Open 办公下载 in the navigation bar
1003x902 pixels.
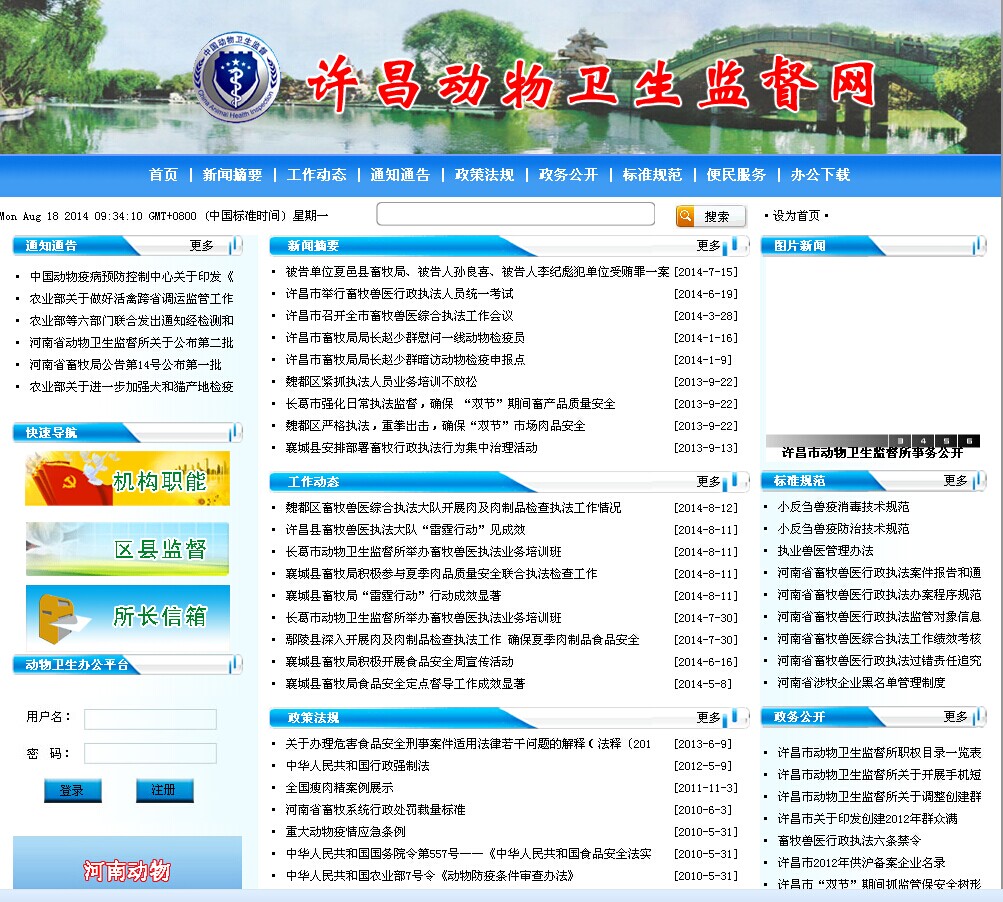820,175
